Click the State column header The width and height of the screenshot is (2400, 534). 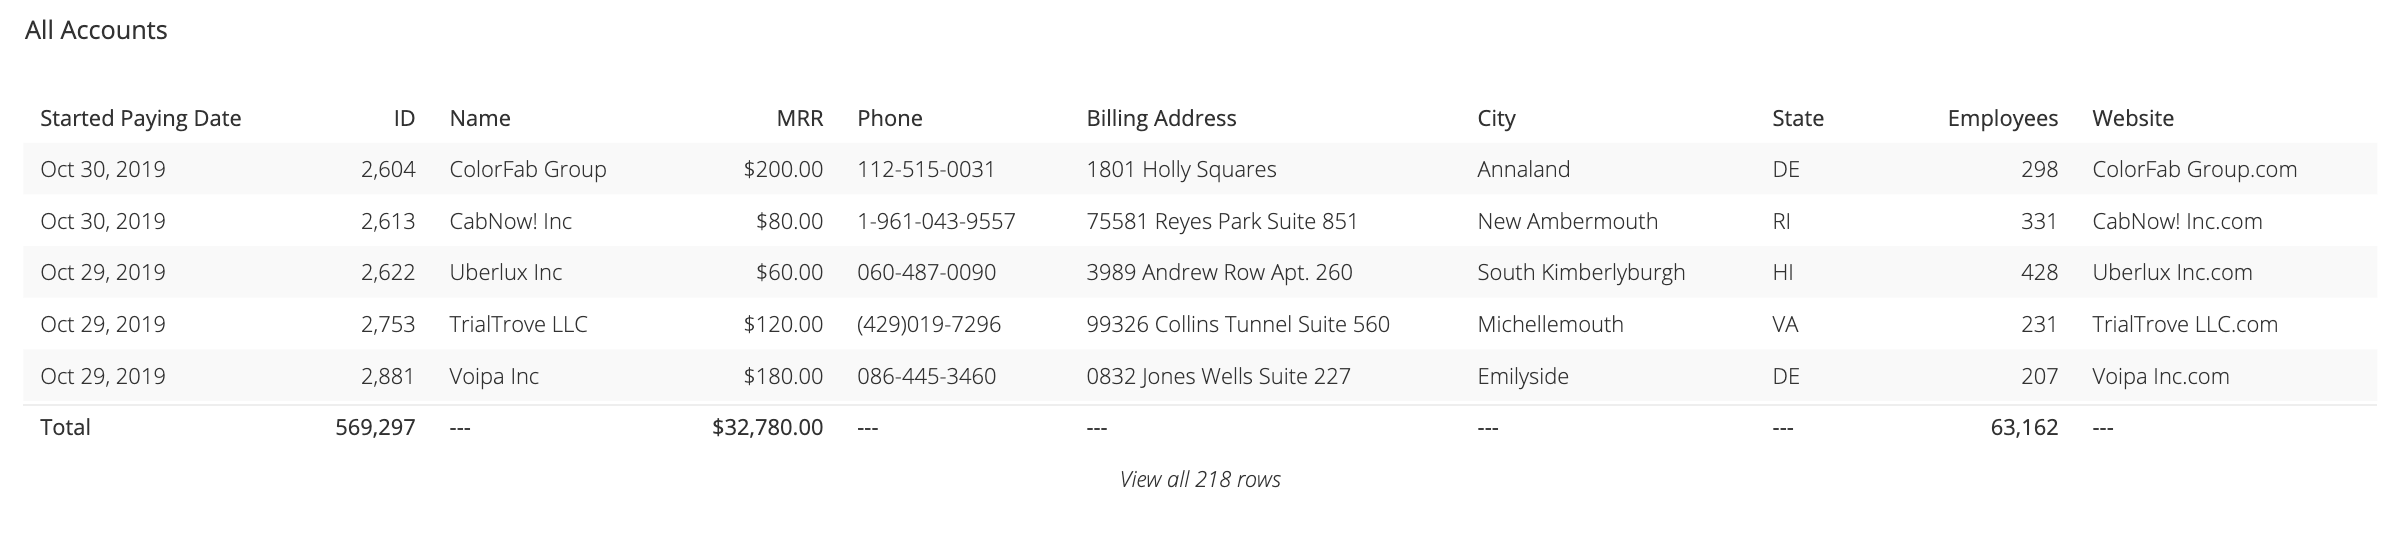(1797, 118)
